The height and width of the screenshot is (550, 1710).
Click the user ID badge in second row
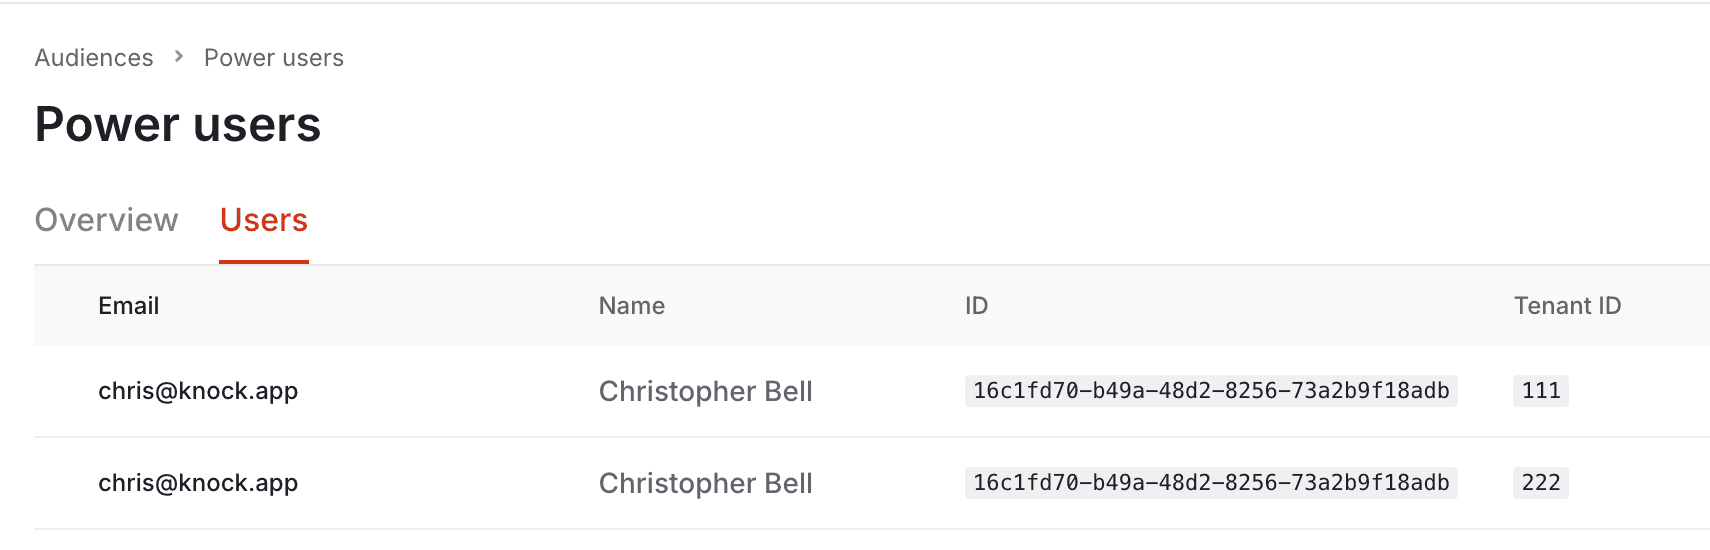pos(1210,483)
